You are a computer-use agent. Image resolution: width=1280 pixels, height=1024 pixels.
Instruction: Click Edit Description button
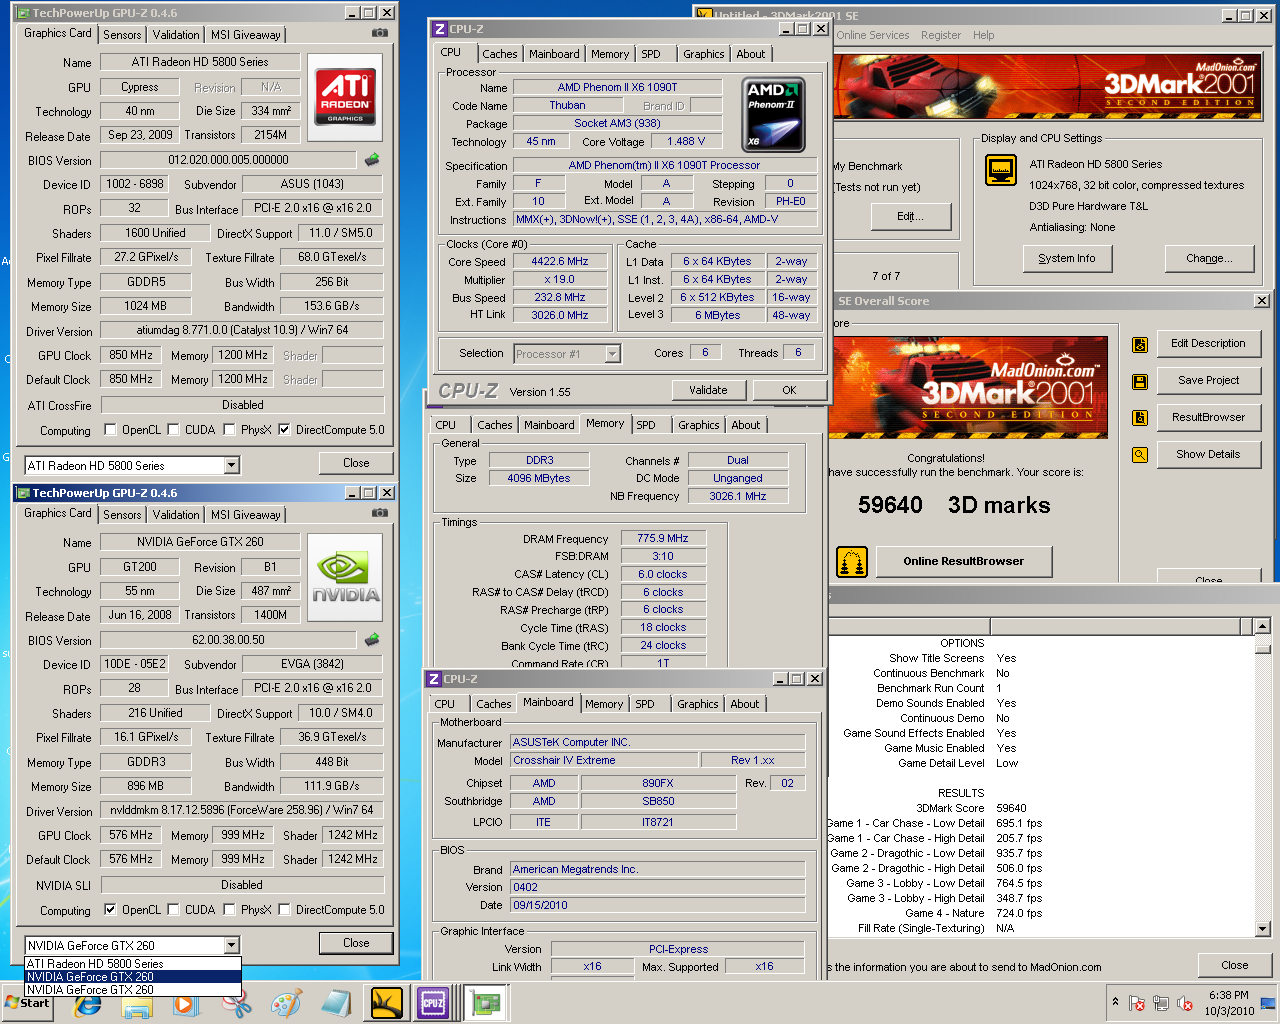(x=1209, y=343)
